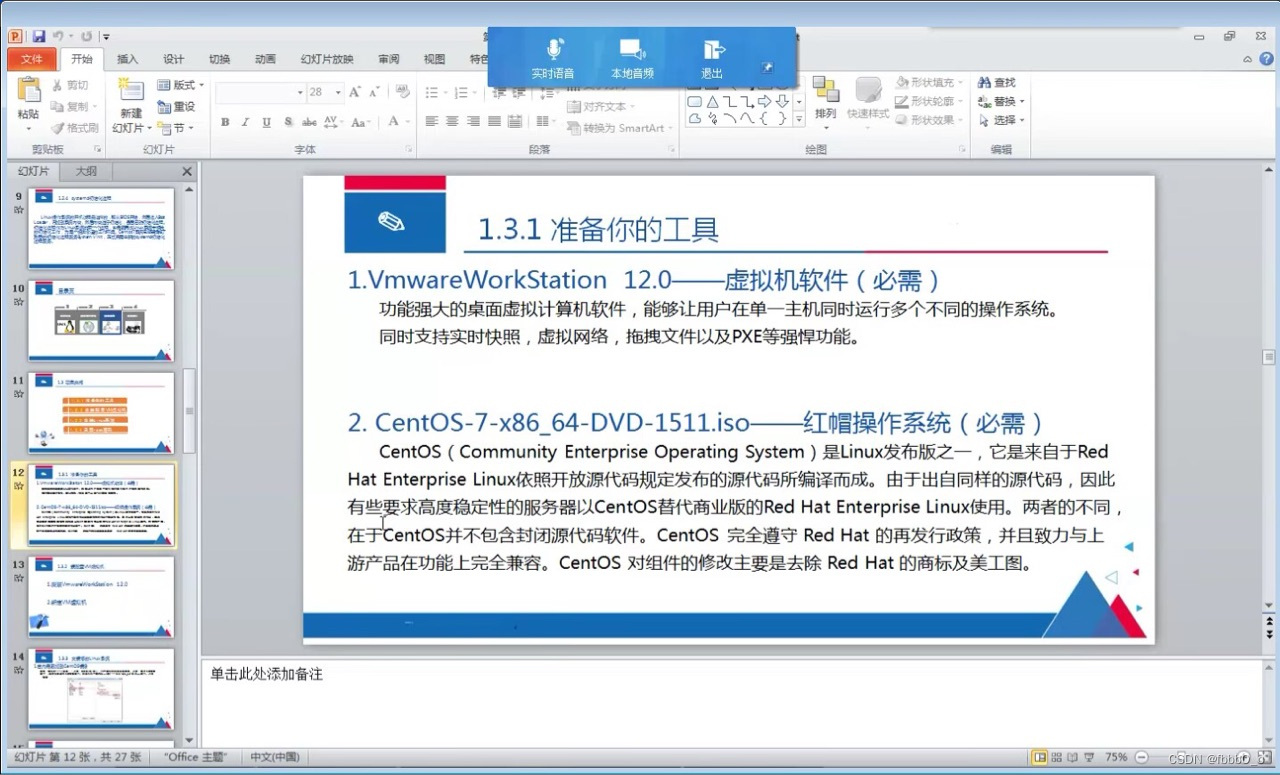The width and height of the screenshot is (1280, 775).
Task: Open the Font dialog launcher
Action: 409,150
